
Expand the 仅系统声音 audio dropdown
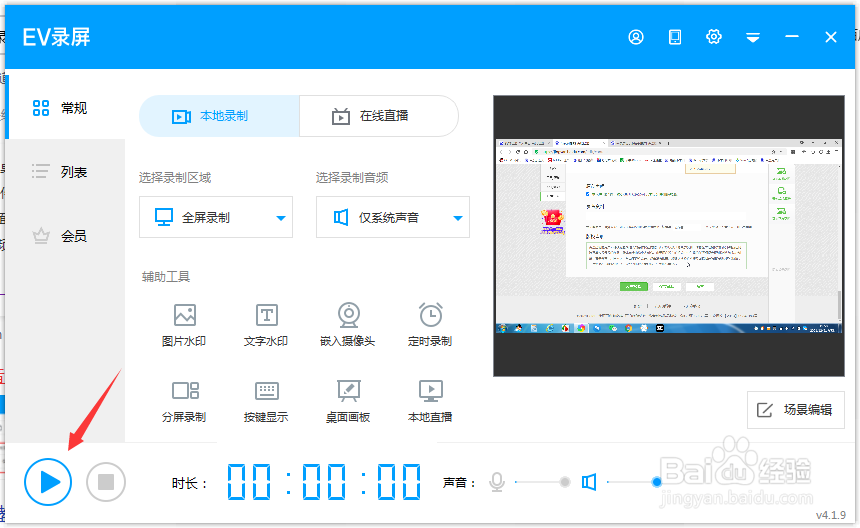tap(393, 217)
